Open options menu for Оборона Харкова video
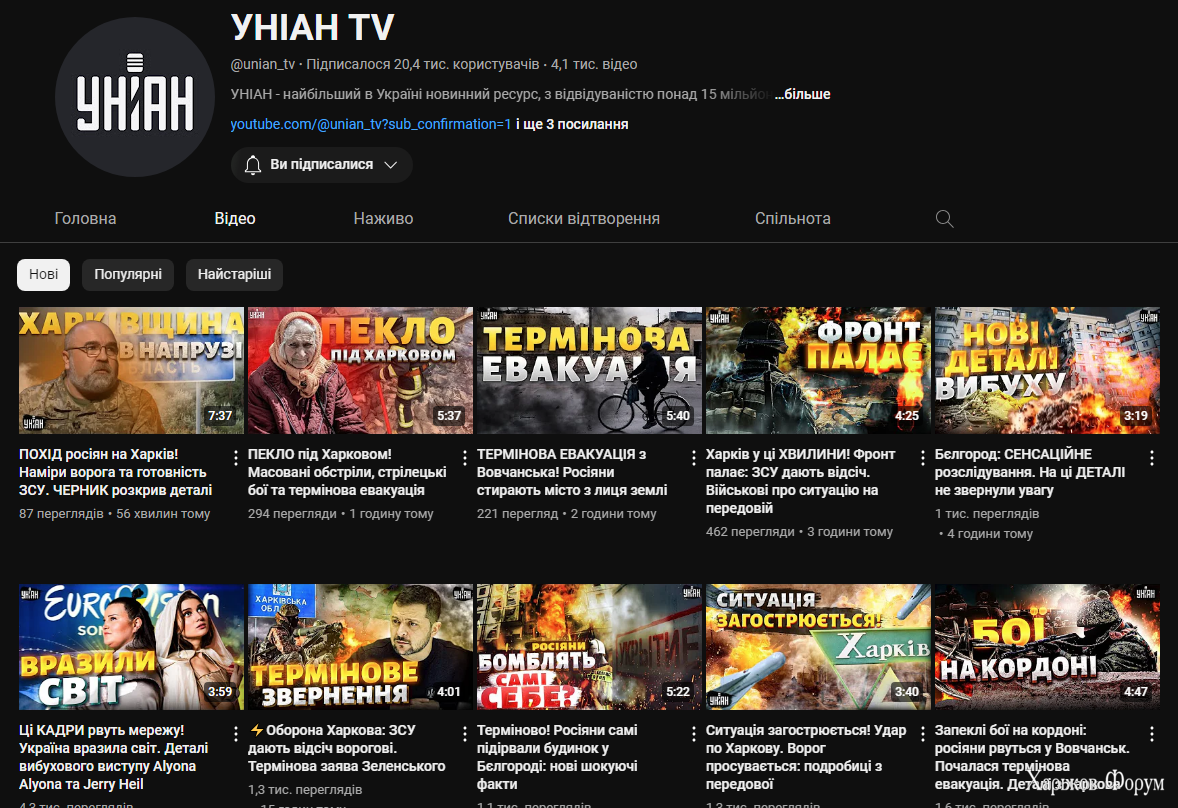1178x808 pixels. (x=465, y=733)
